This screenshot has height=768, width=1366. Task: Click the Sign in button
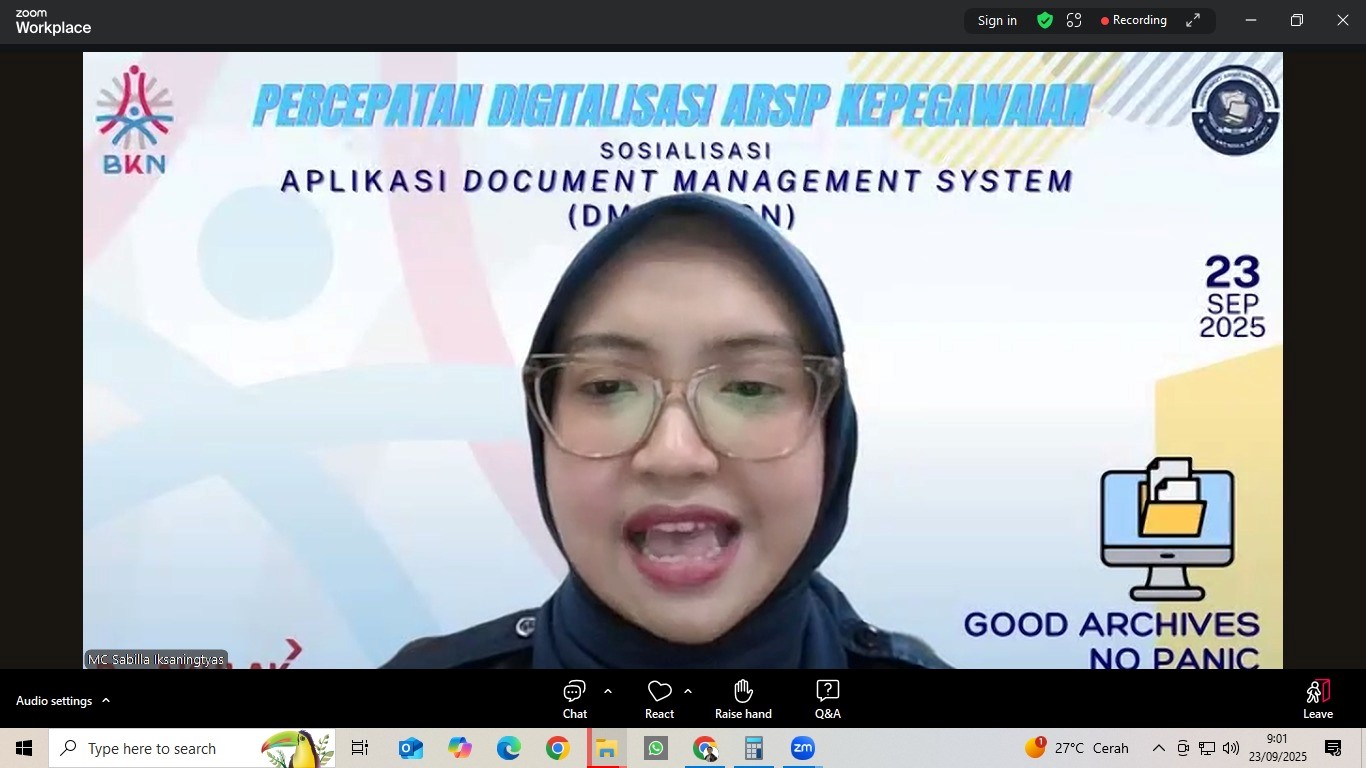tap(997, 20)
